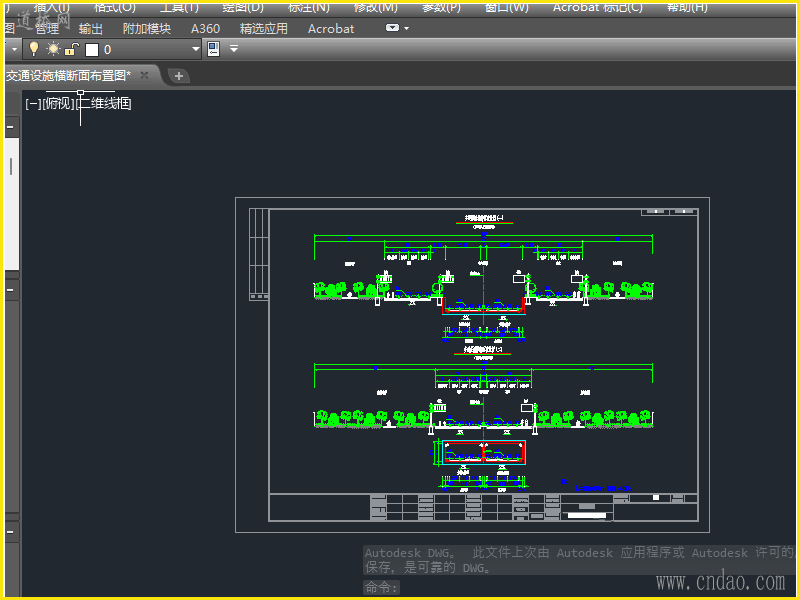The height and width of the screenshot is (600, 800).
Task: Click the [-] viewport control
Action: (33, 104)
